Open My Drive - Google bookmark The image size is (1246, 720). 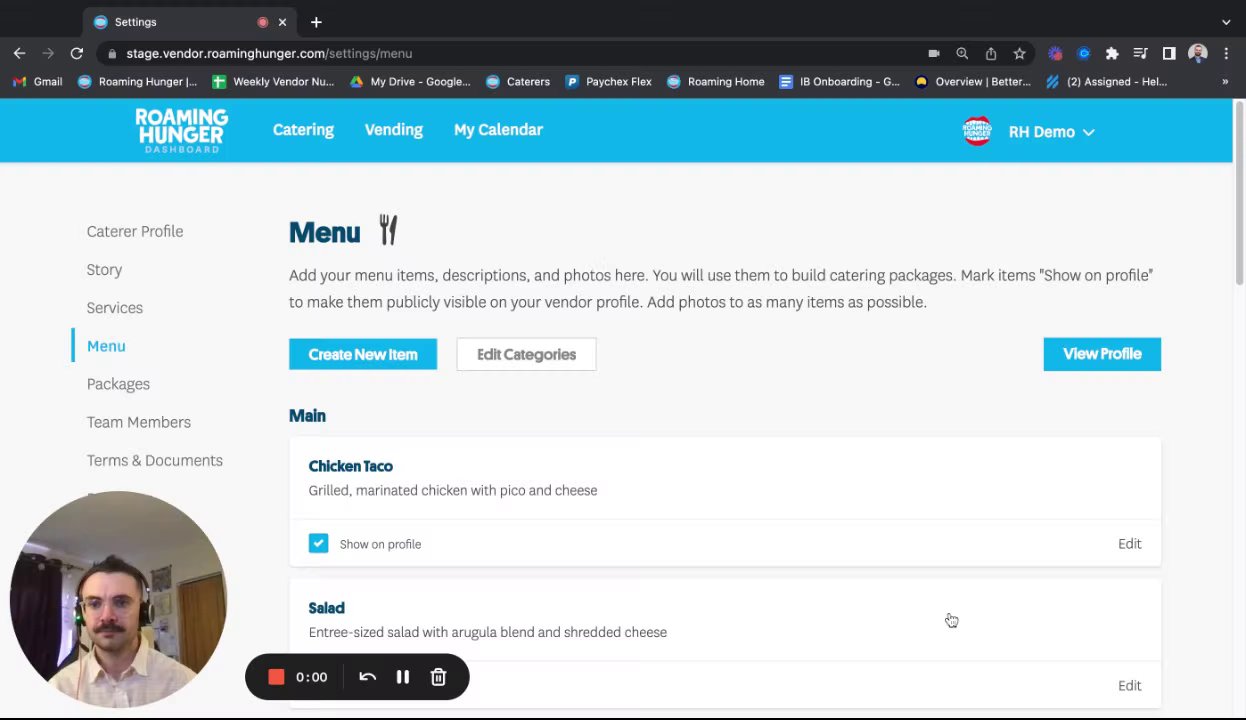tap(410, 82)
